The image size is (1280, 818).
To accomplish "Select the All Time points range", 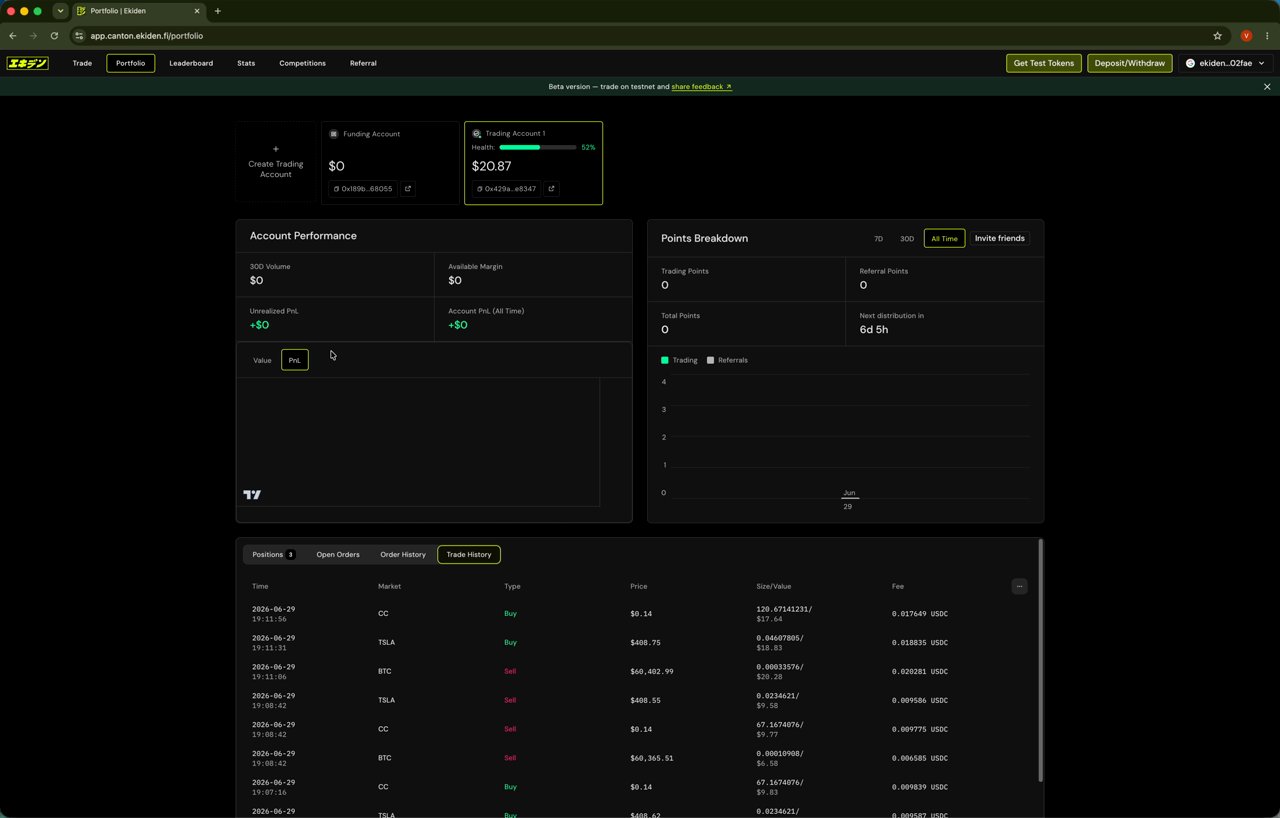I will [944, 239].
